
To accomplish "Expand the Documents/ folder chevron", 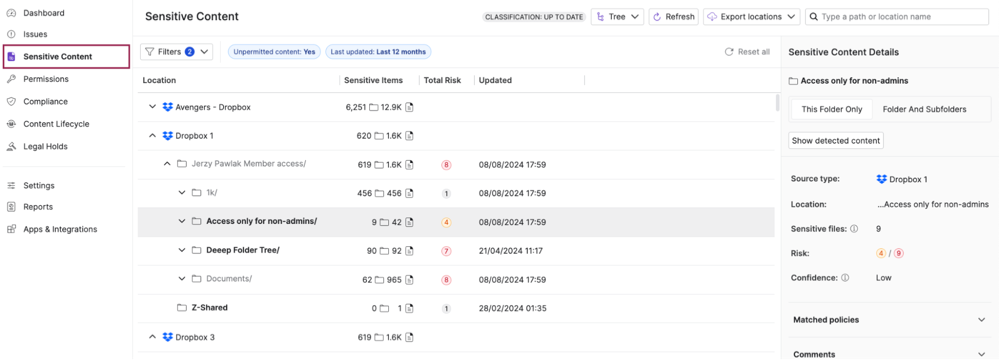I will [182, 279].
